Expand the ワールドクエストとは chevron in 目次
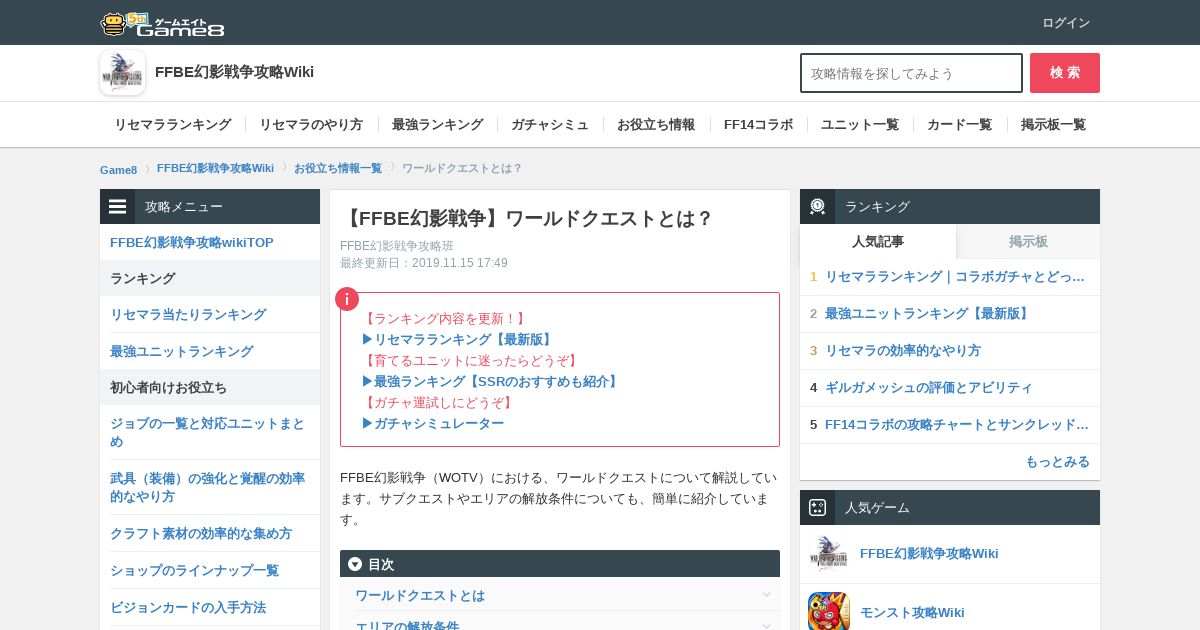Image resolution: width=1200 pixels, height=630 pixels. (x=767, y=595)
